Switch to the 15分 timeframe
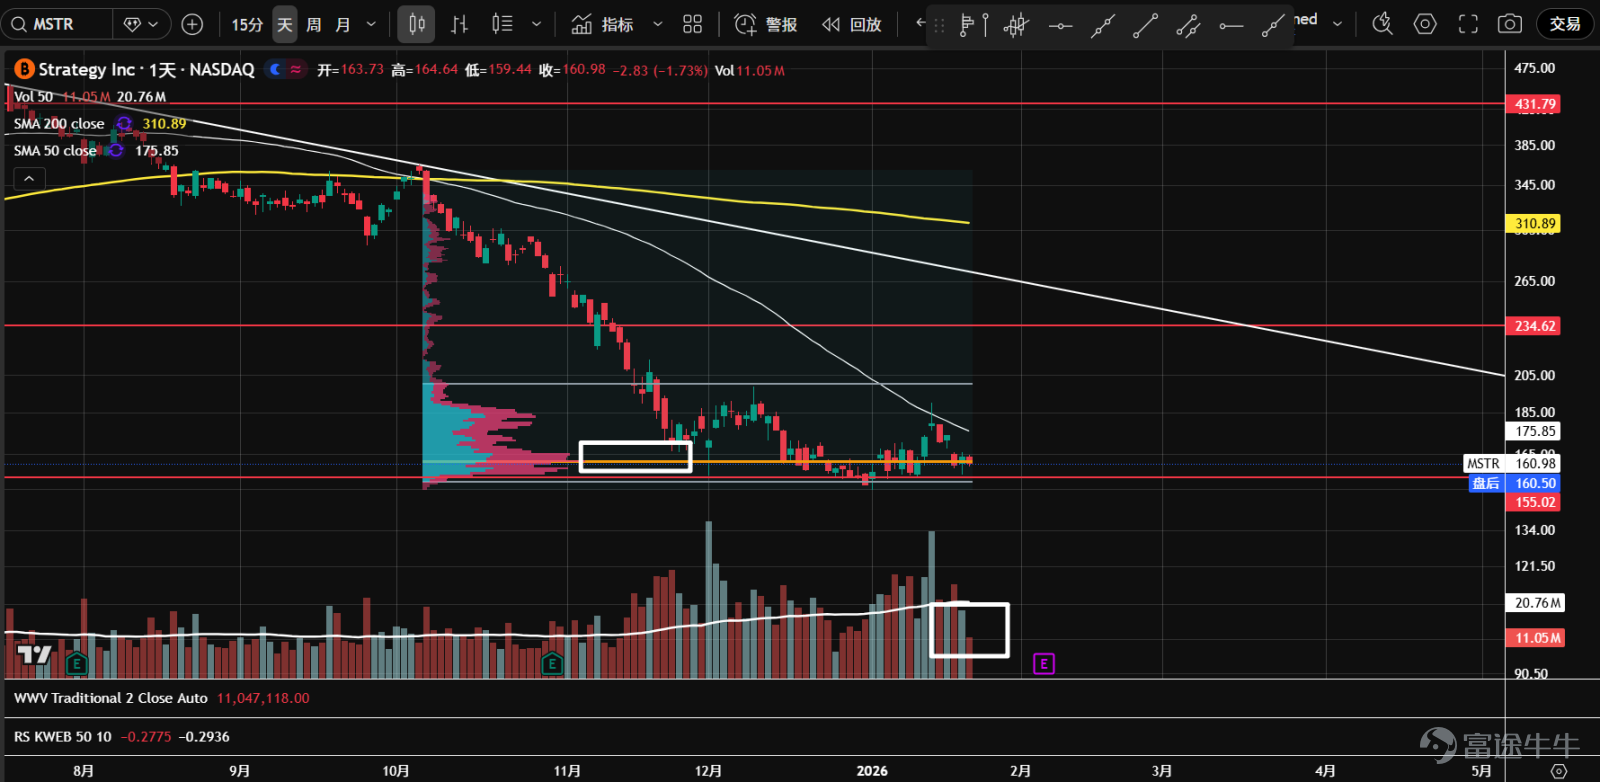This screenshot has height=782, width=1600. pyautogui.click(x=247, y=24)
